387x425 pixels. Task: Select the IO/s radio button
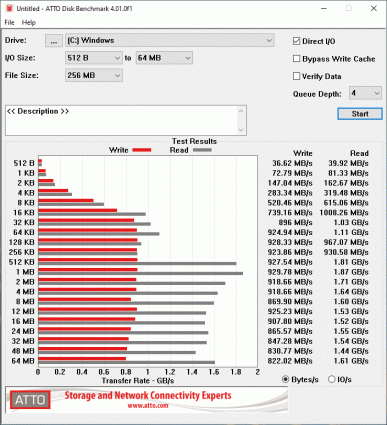331,379
